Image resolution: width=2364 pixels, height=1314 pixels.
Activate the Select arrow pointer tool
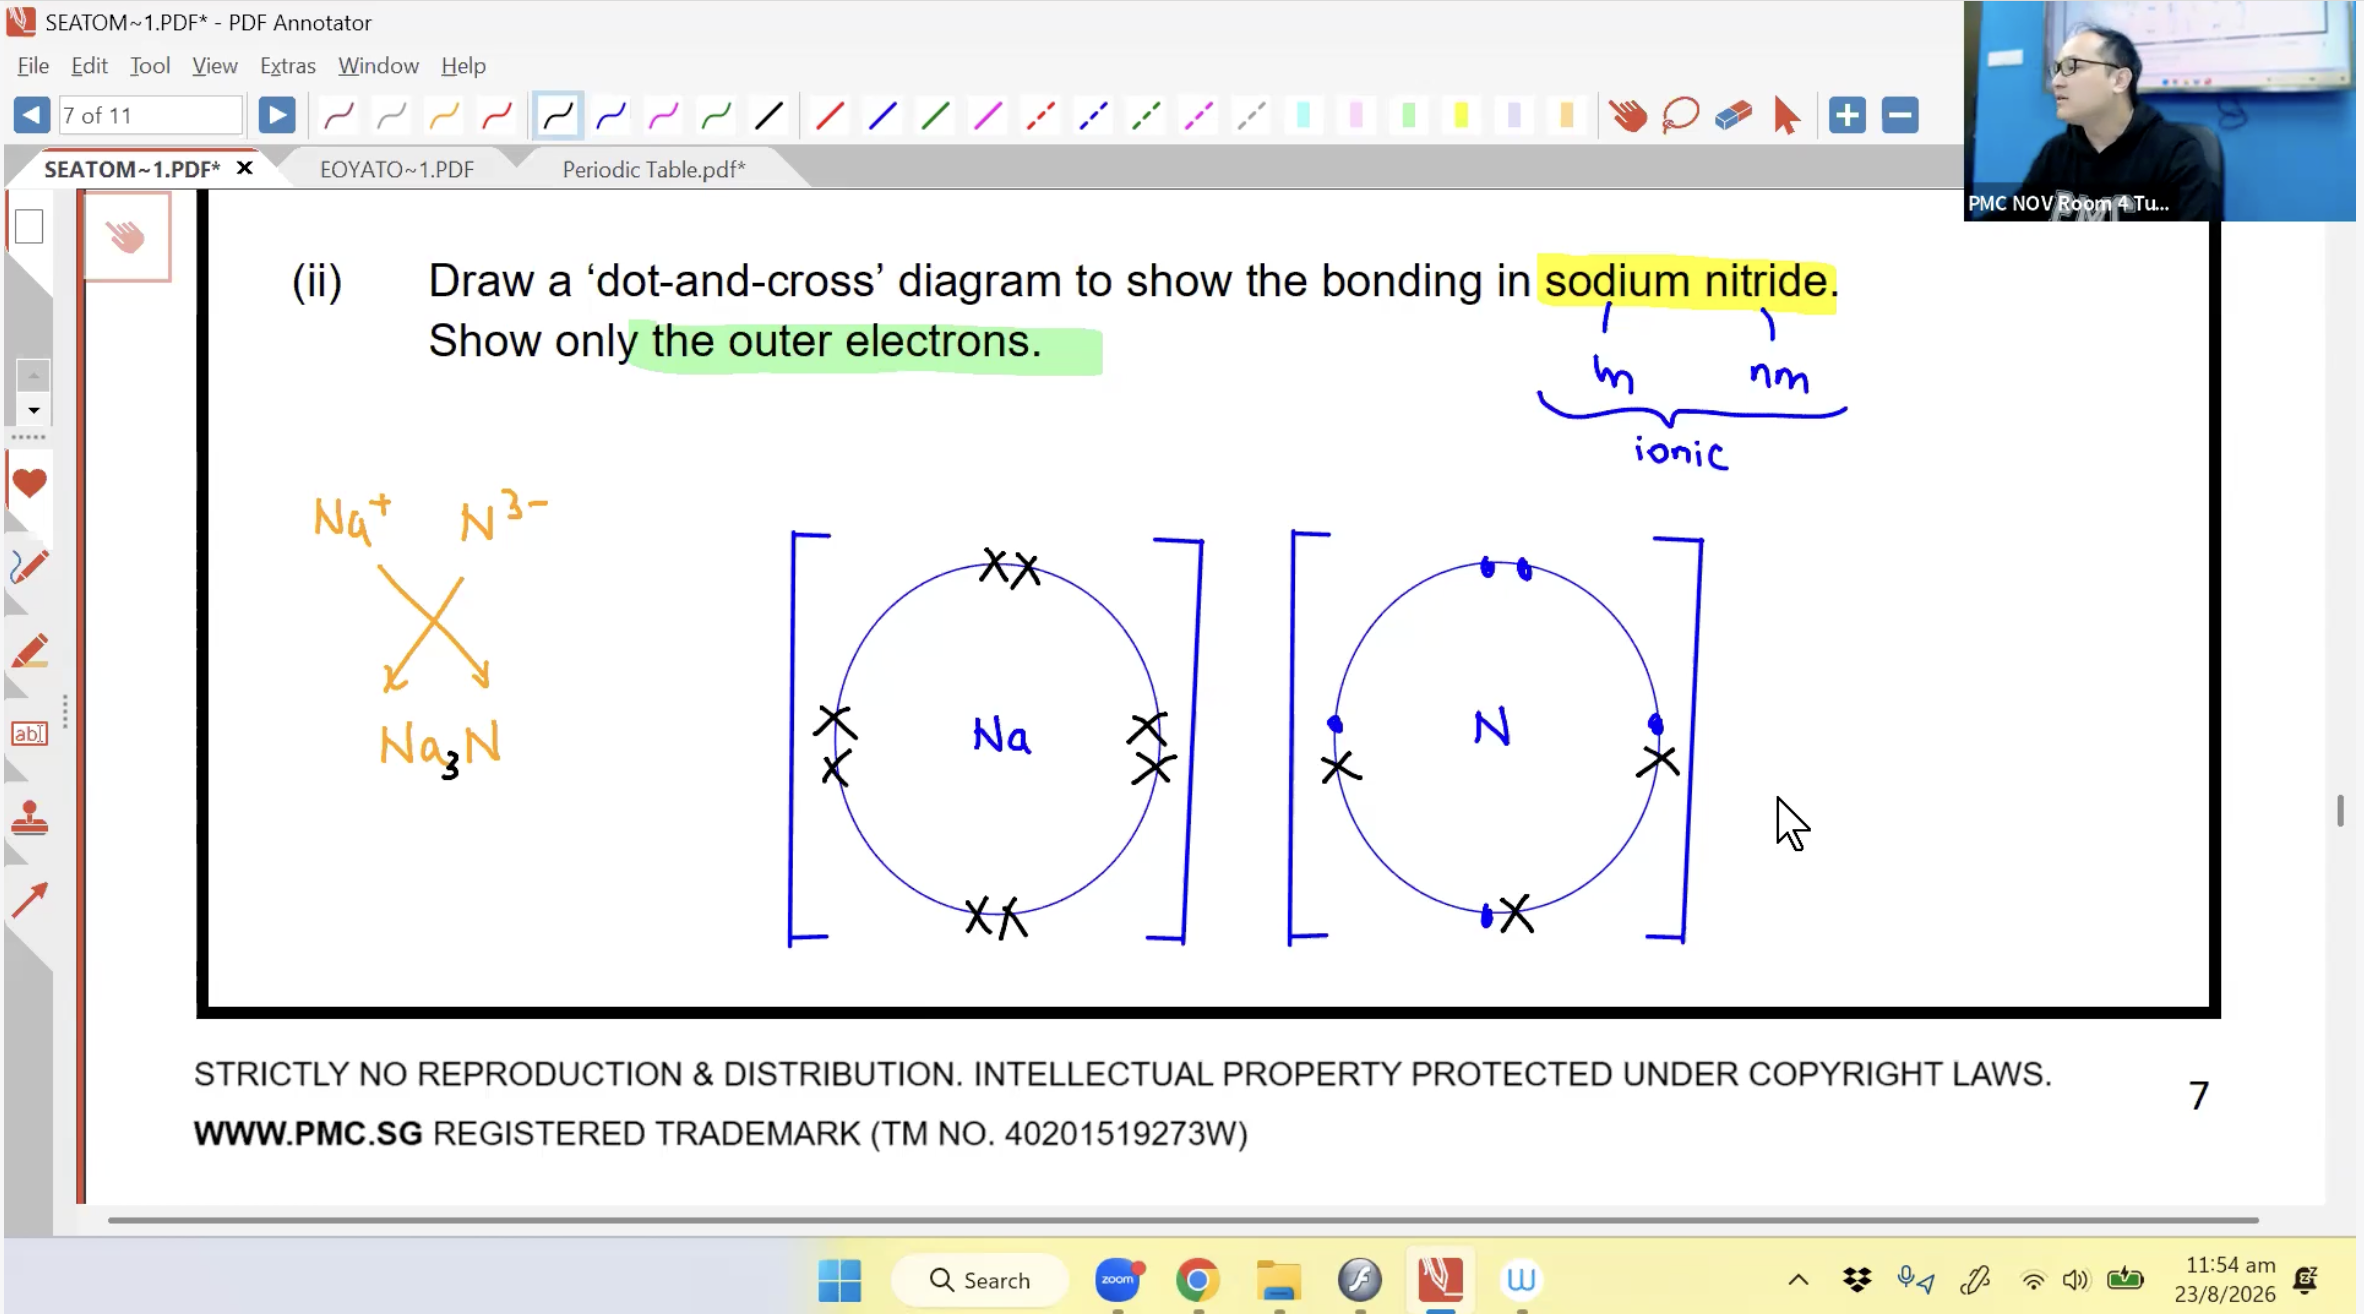coord(1787,116)
